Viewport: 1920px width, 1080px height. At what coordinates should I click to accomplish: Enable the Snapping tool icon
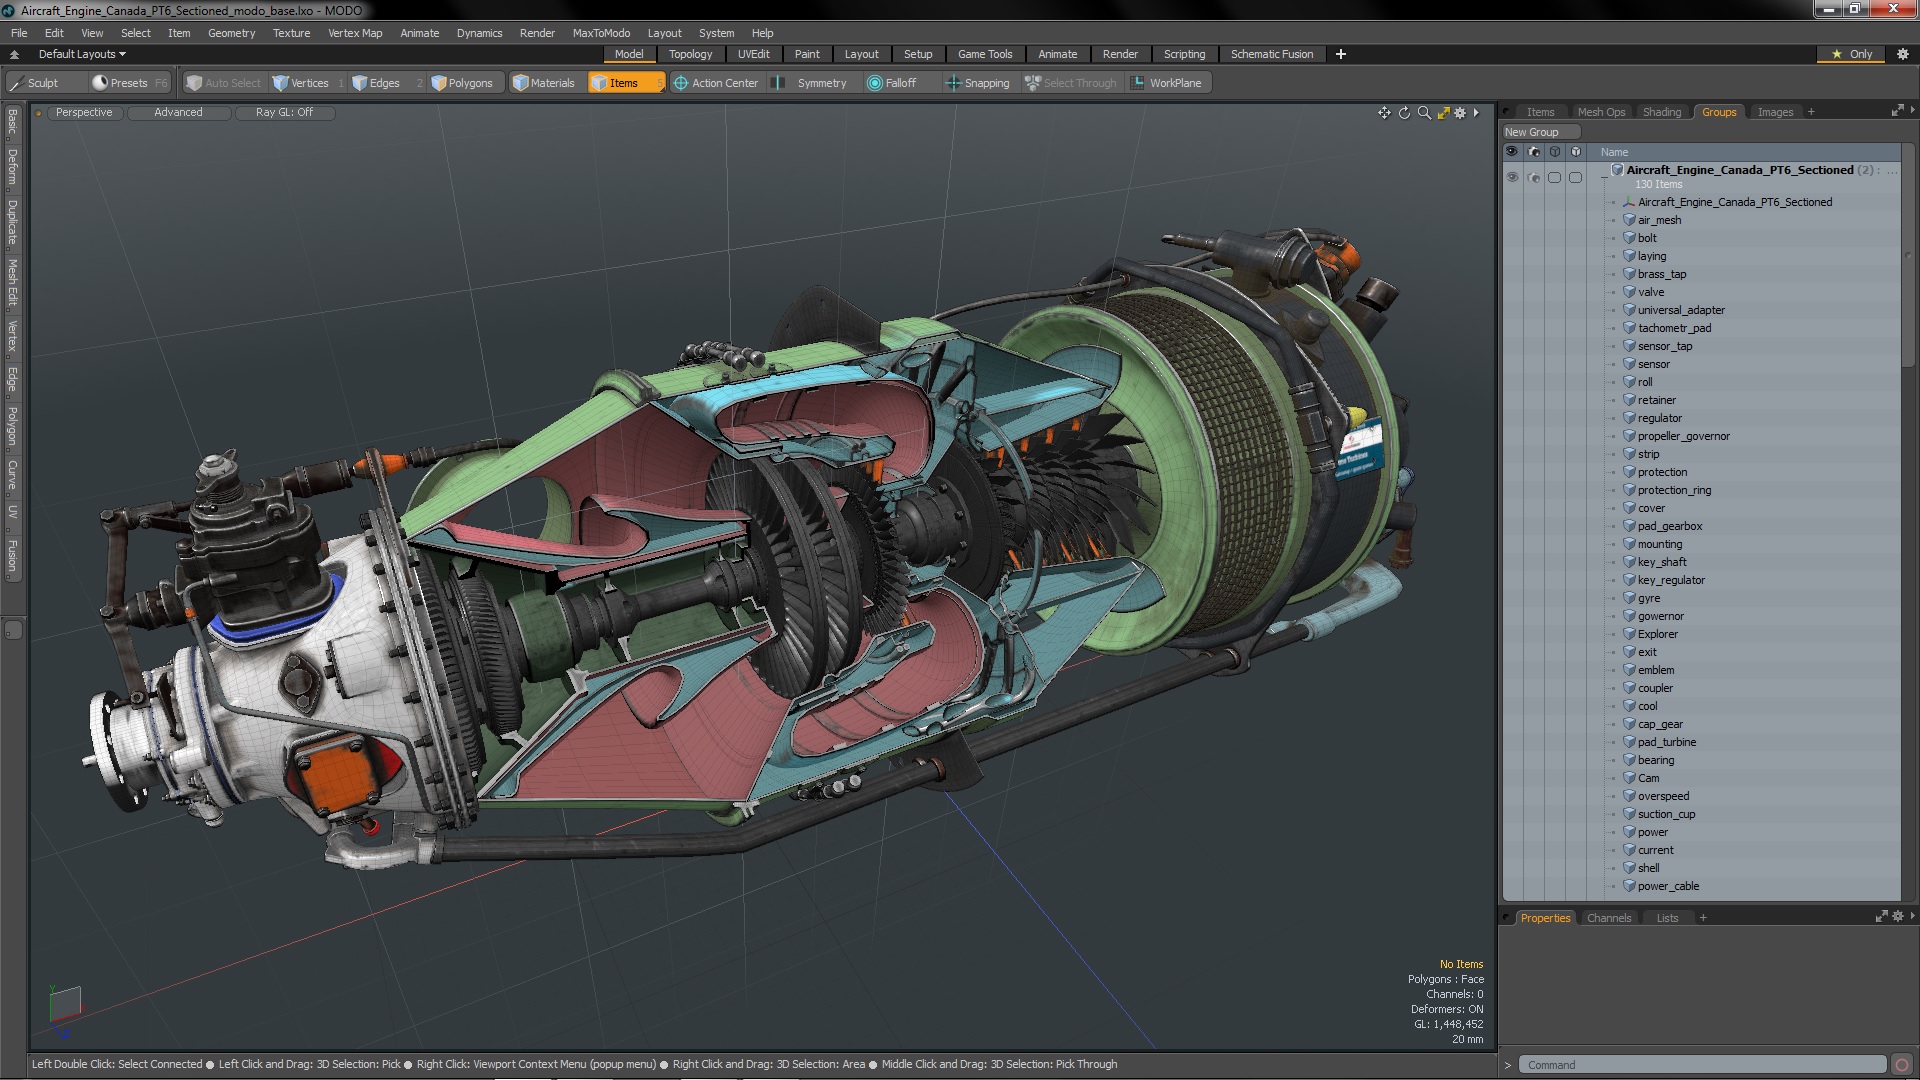tap(953, 83)
